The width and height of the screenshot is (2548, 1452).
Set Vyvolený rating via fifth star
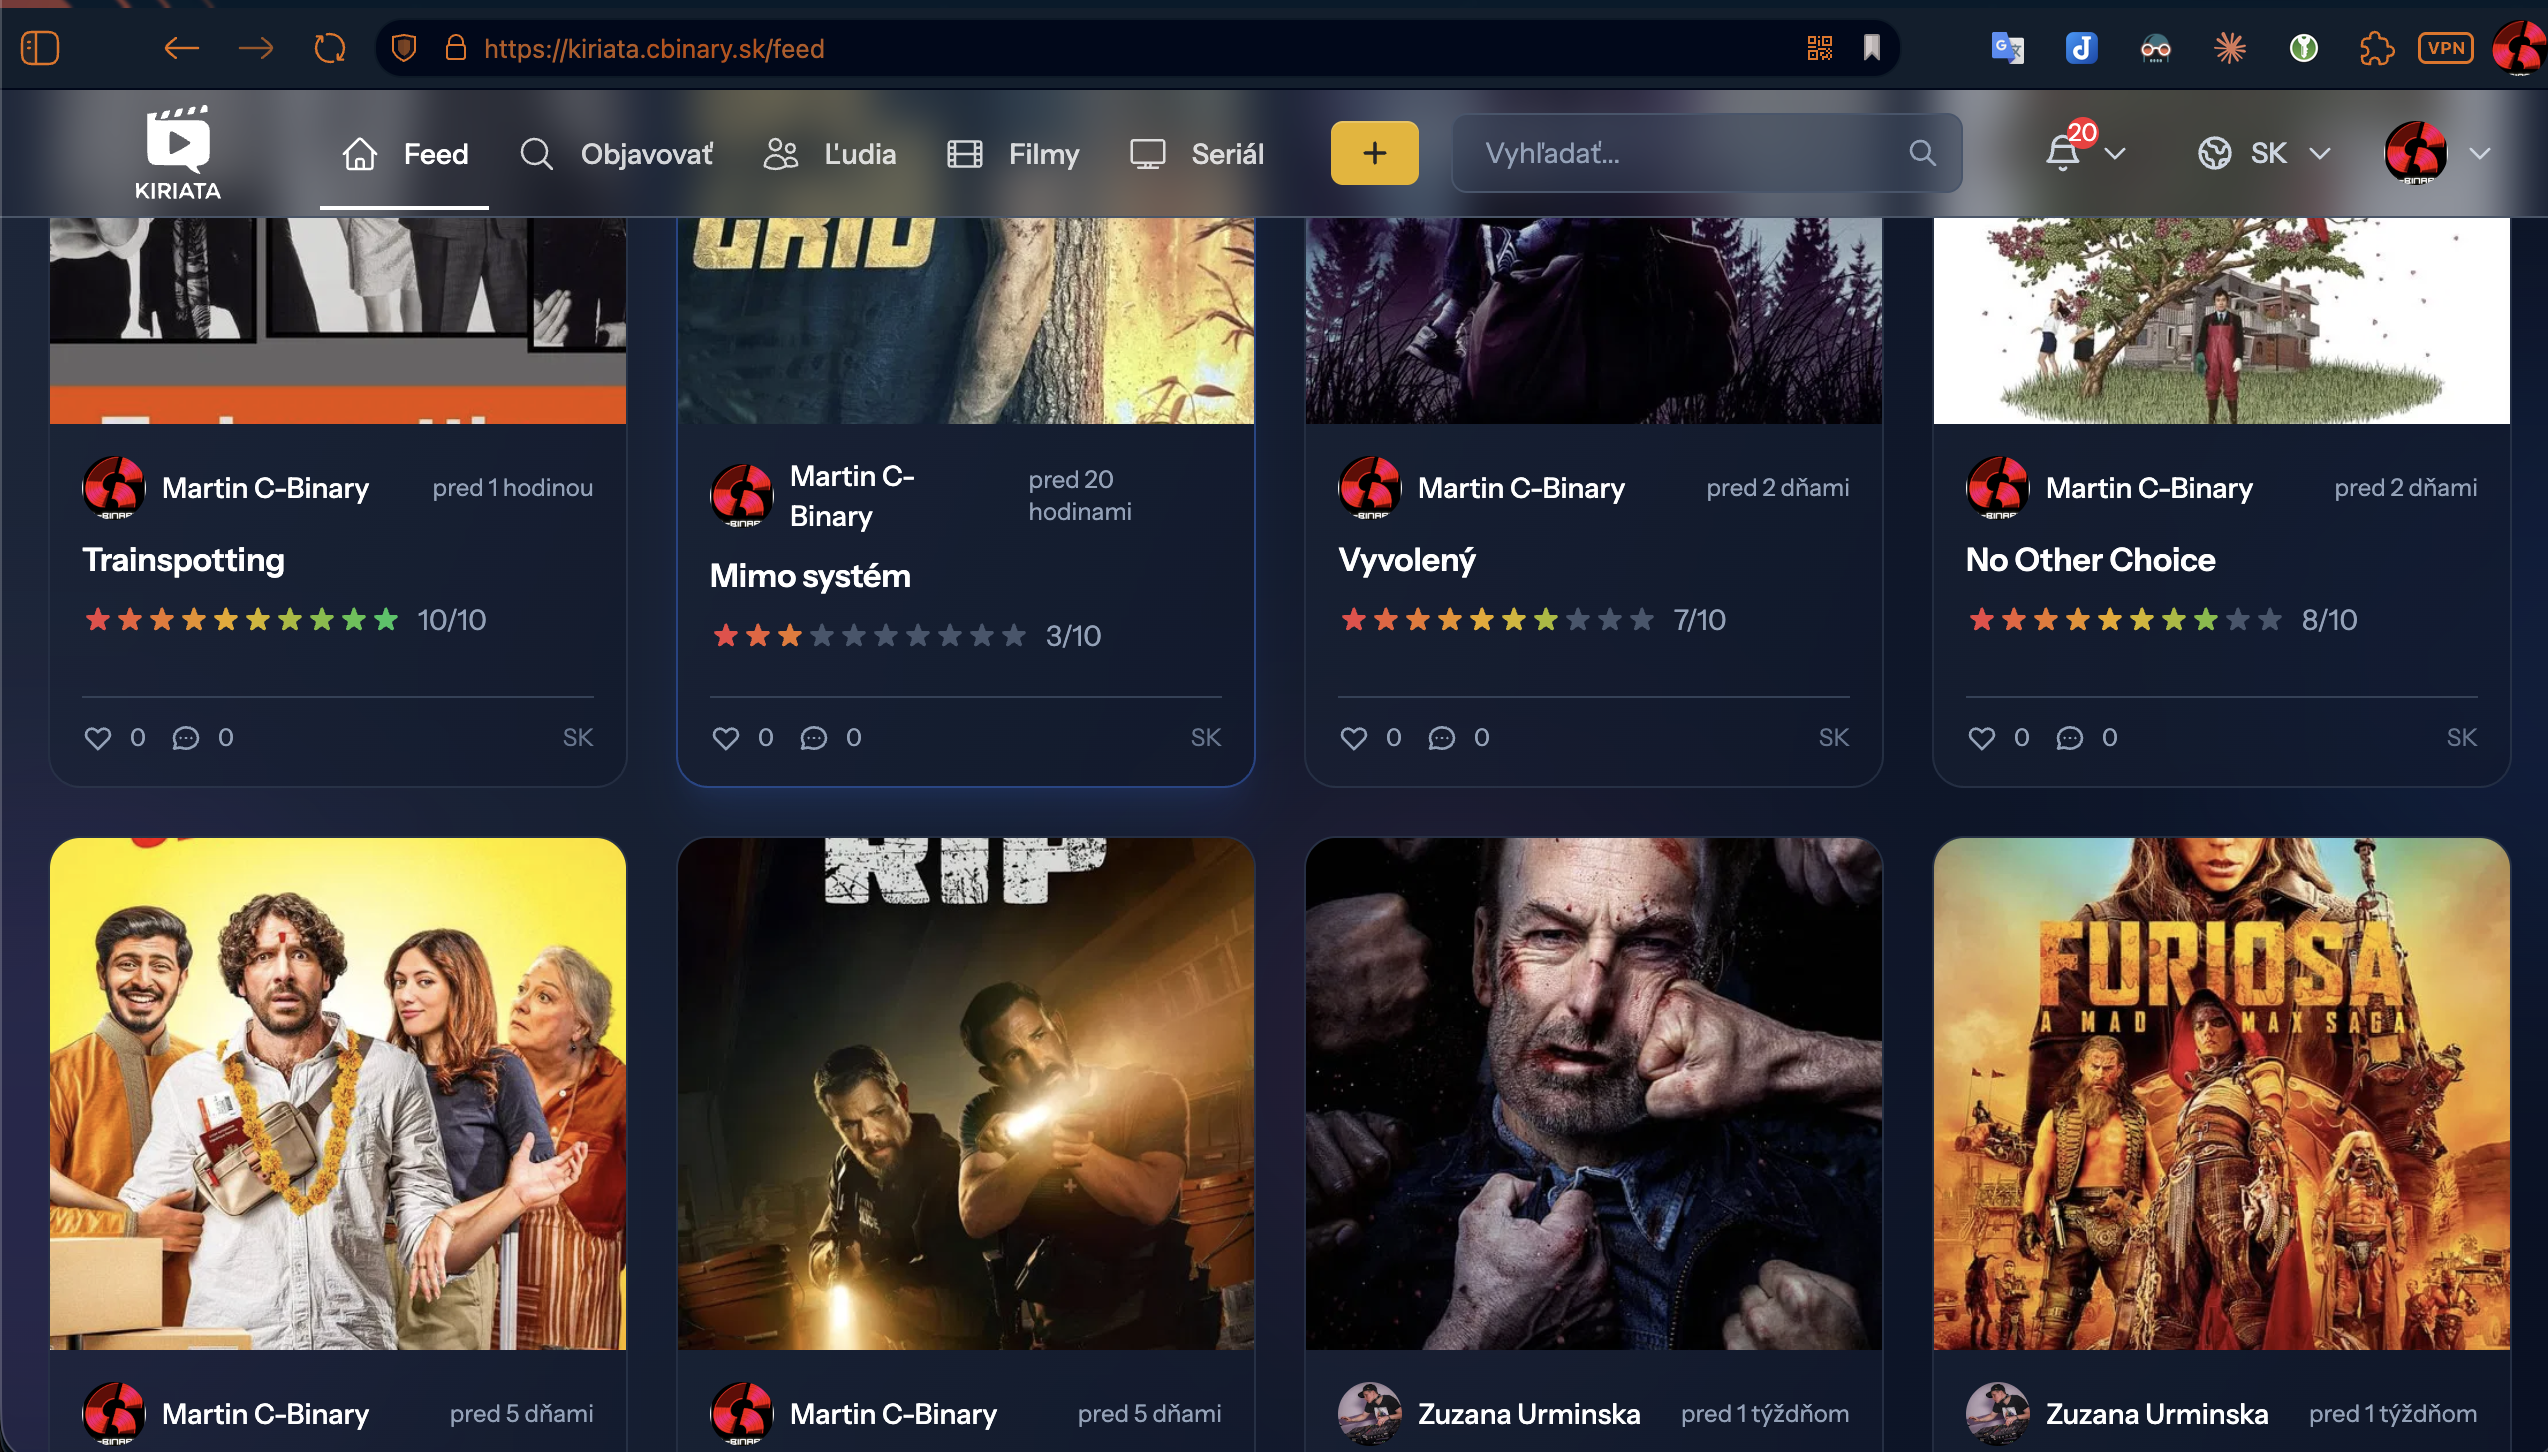click(1482, 620)
